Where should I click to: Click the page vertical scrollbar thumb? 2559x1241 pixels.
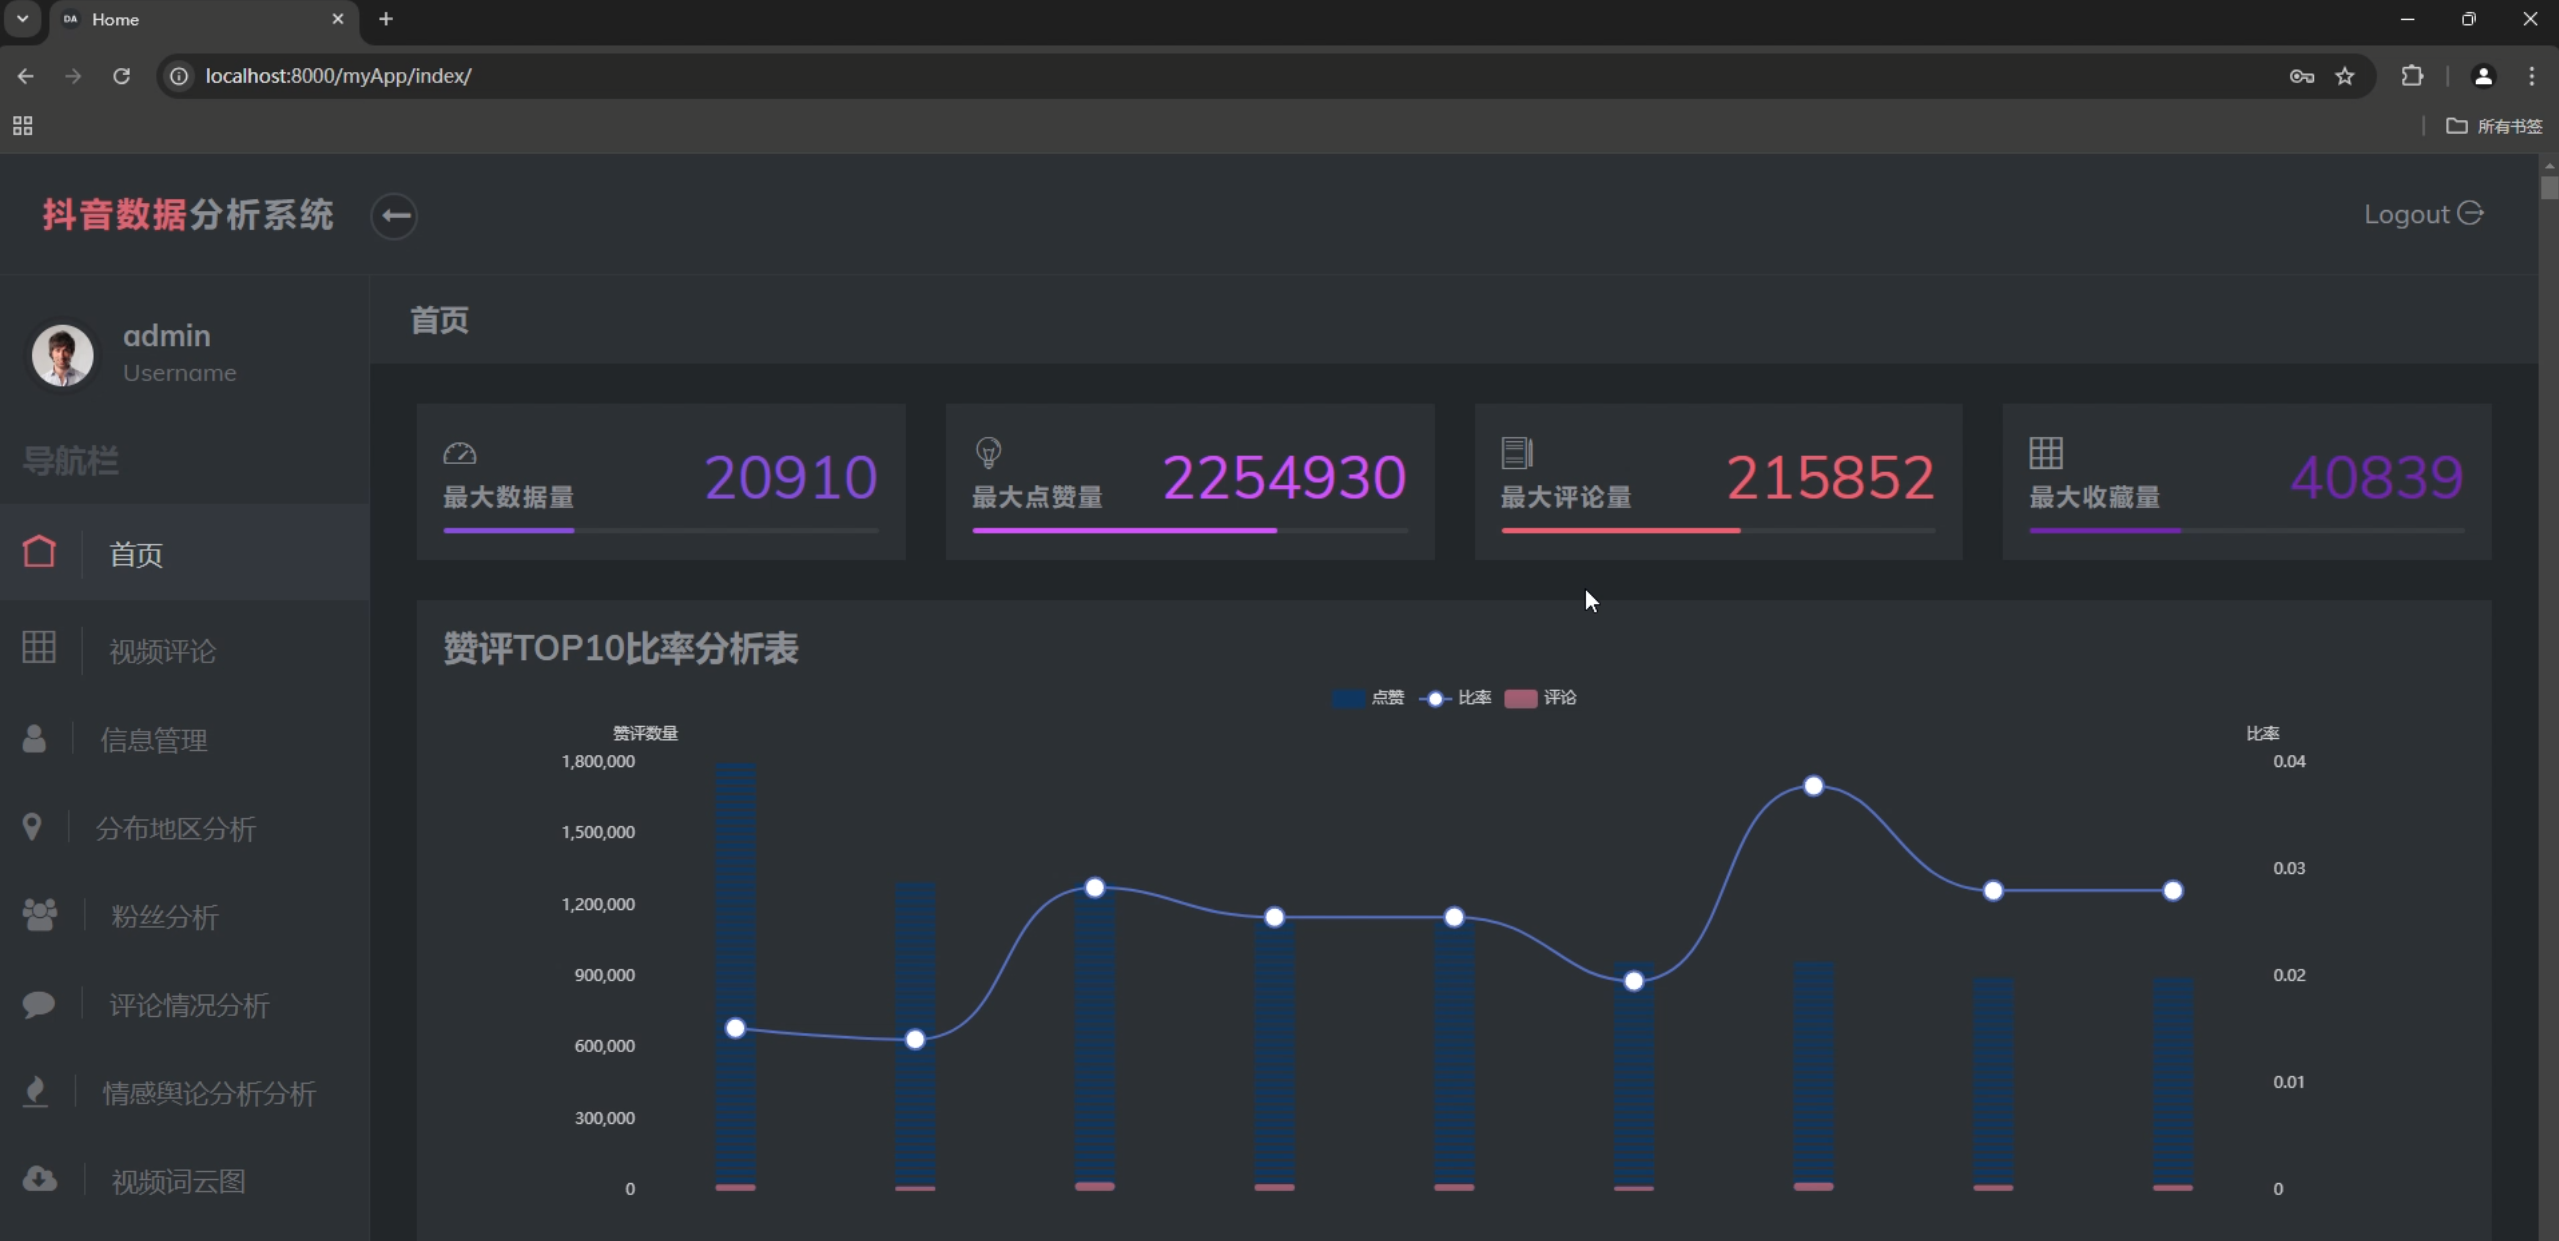tap(2549, 186)
